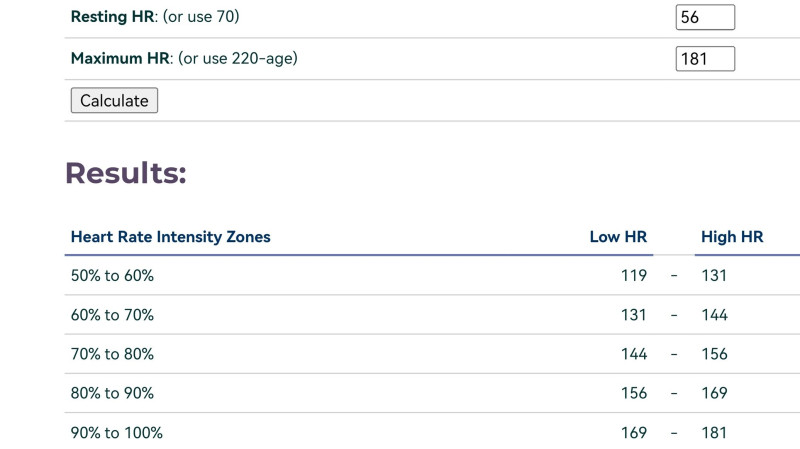Screen dimensions: 800x449
Task: Click low HR value 144 for 70% to 80%
Action: click(x=634, y=354)
